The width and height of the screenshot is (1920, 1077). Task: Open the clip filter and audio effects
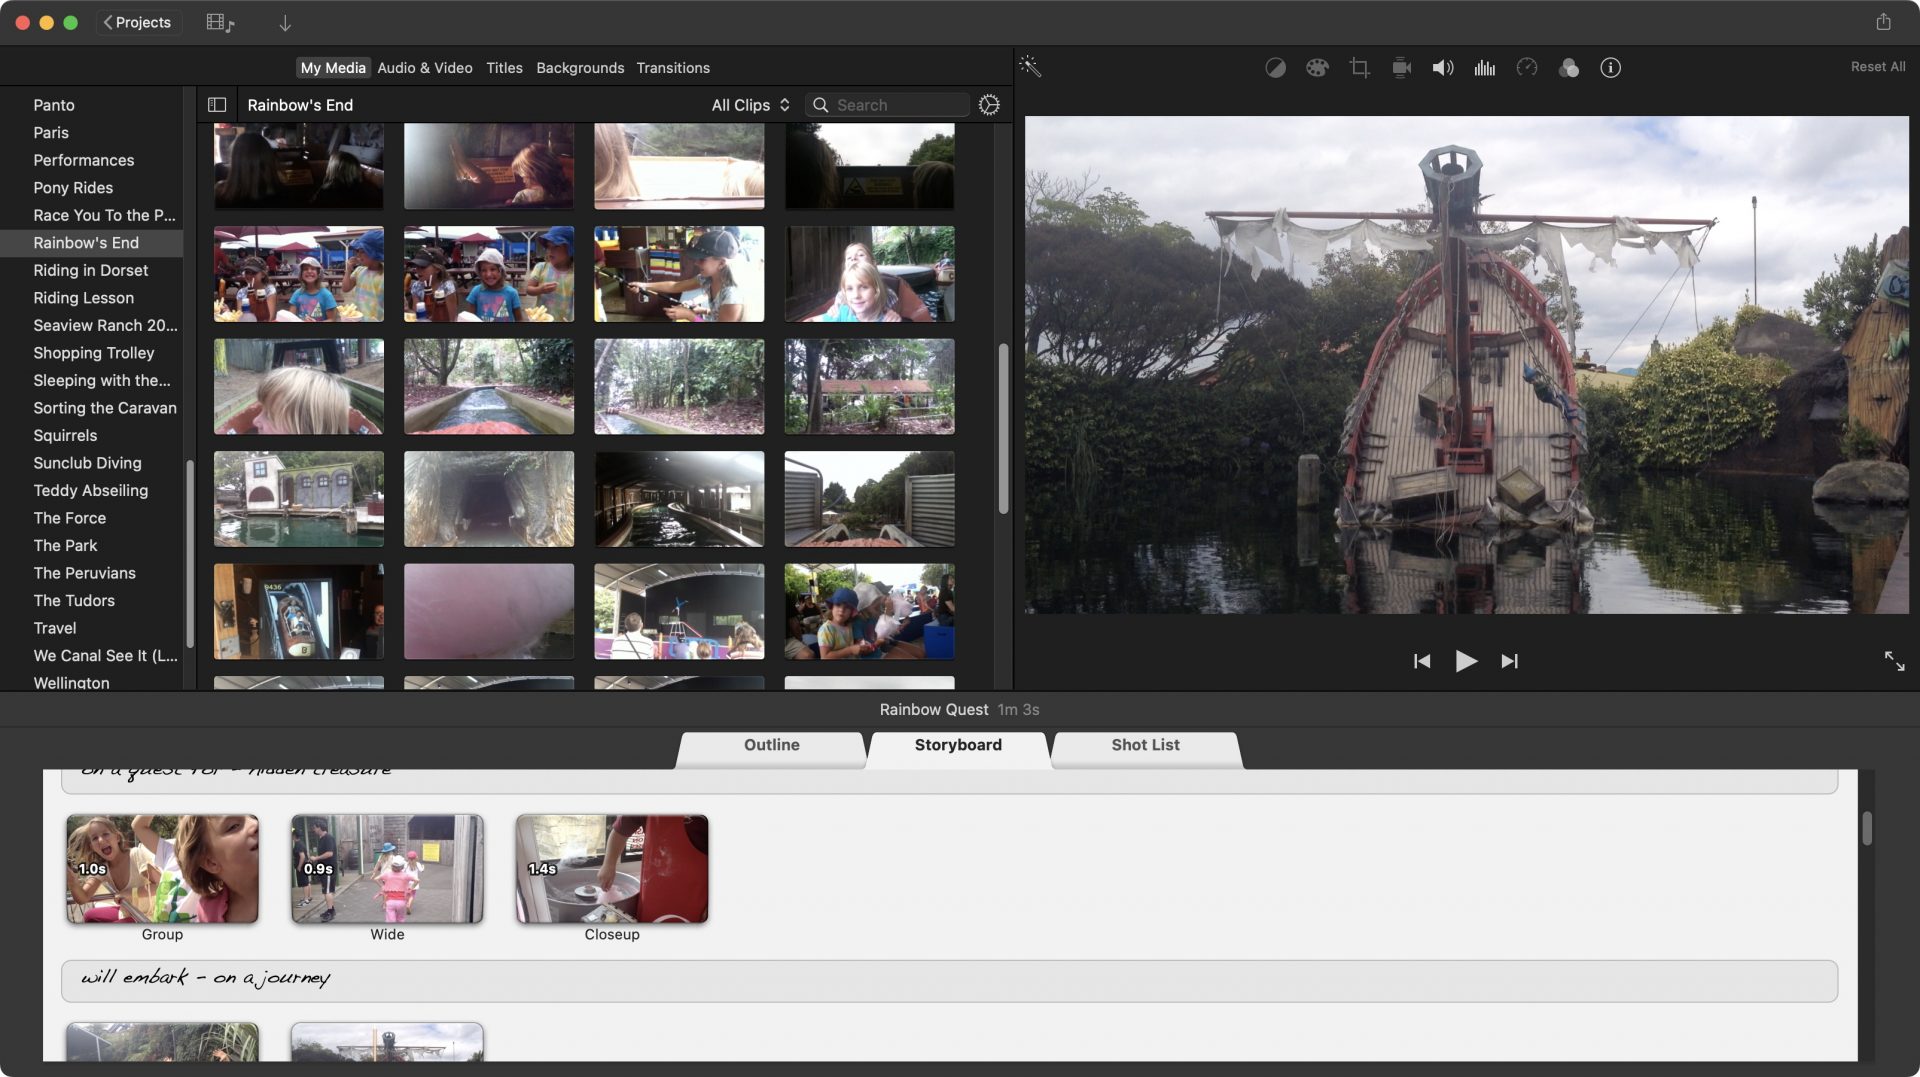pyautogui.click(x=1568, y=67)
